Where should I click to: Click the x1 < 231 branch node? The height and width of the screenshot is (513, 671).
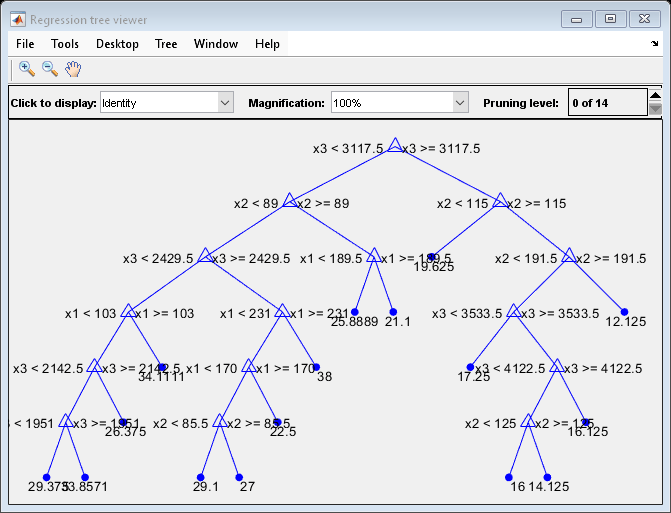(x=282, y=311)
